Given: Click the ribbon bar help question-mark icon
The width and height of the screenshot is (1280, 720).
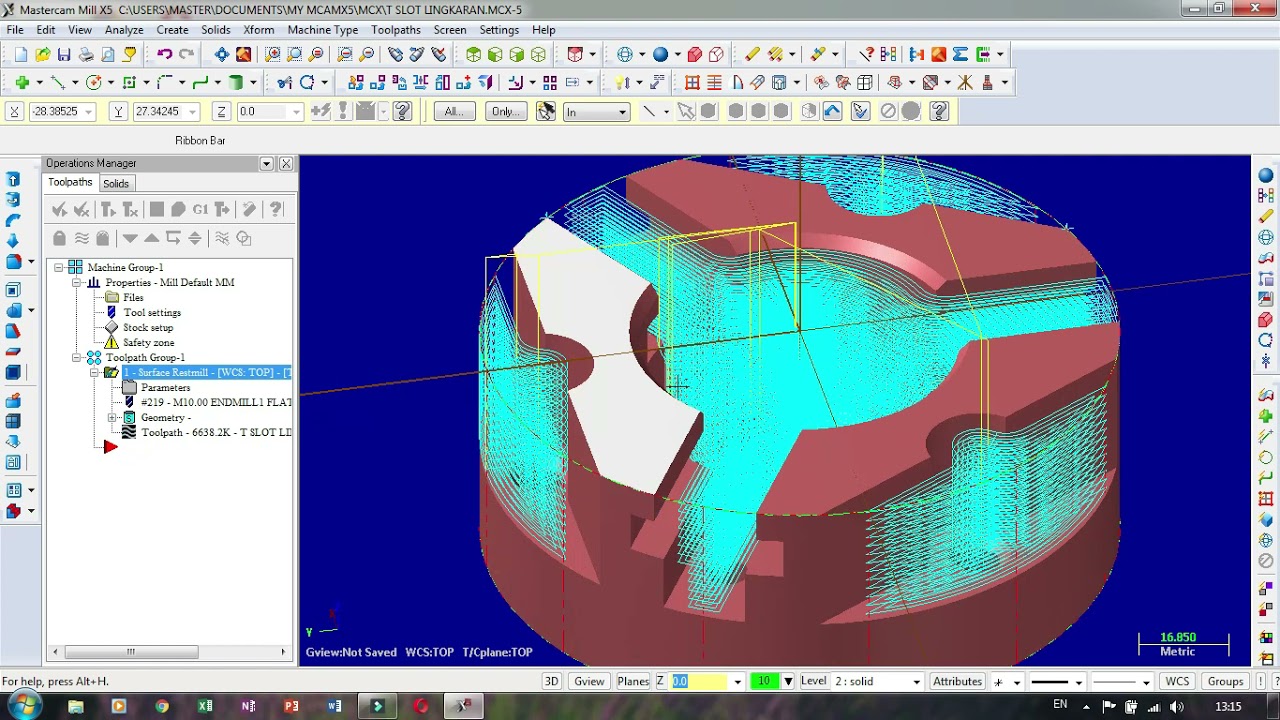Looking at the screenshot, I should tap(939, 111).
